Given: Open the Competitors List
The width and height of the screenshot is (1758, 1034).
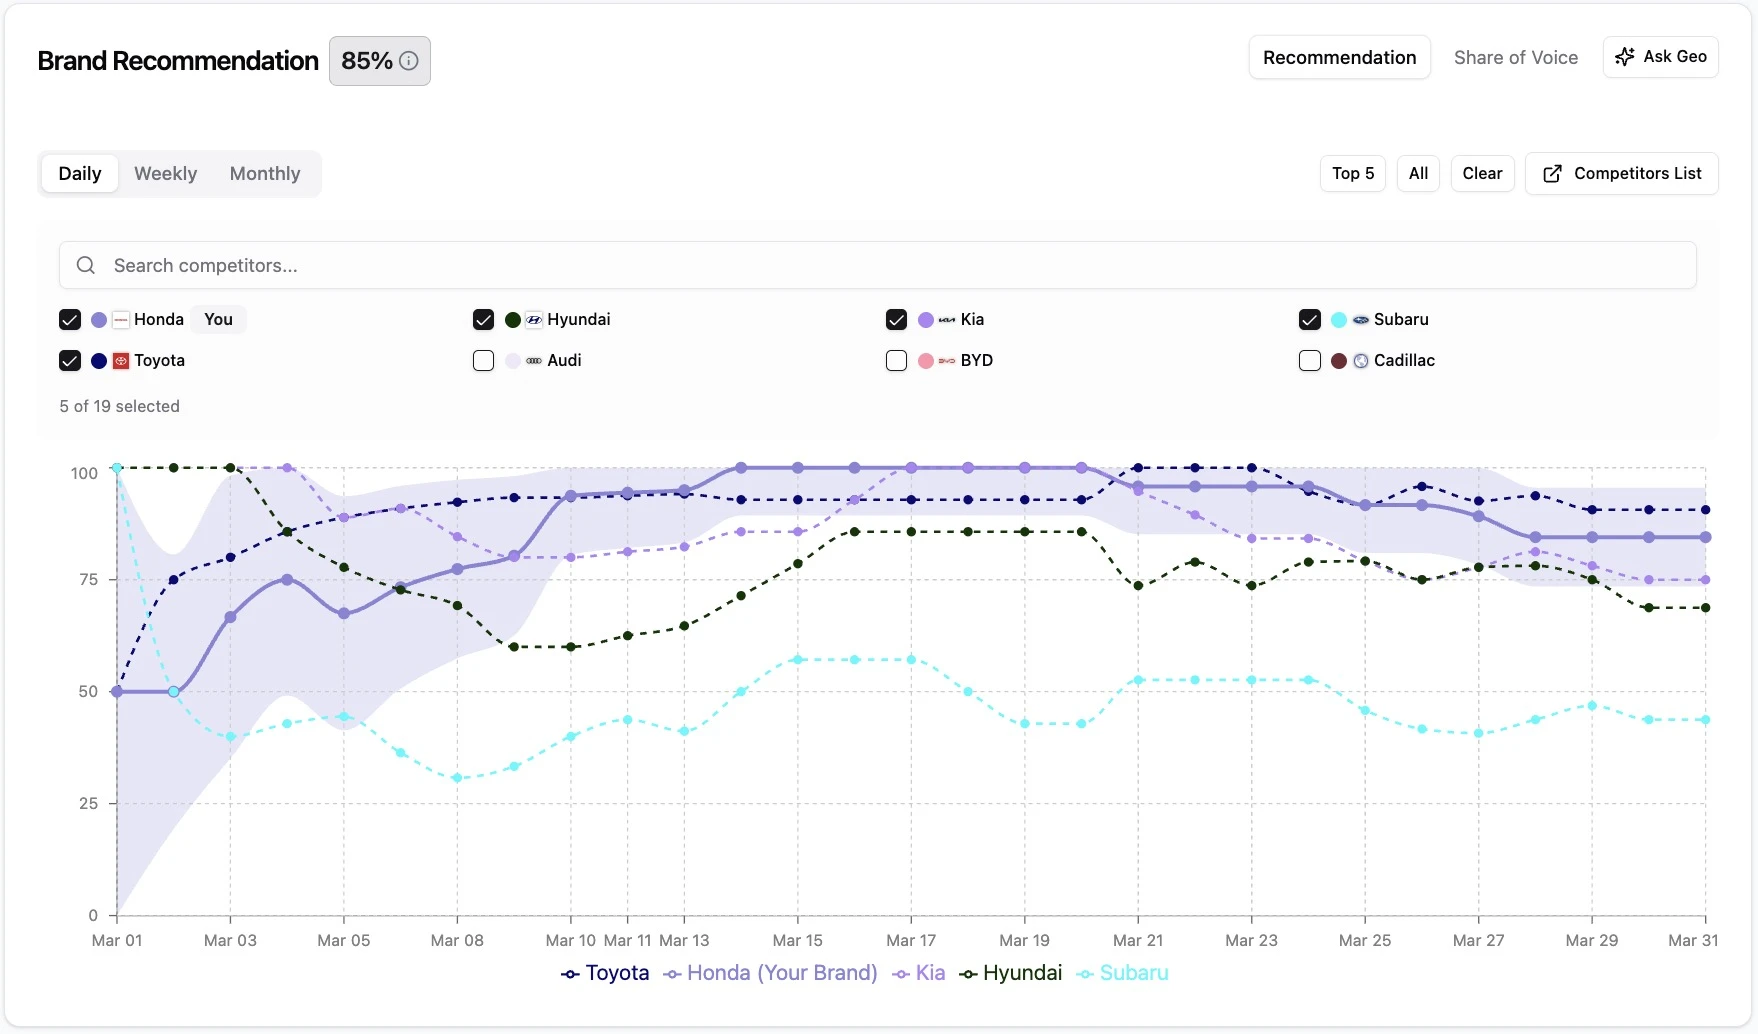Looking at the screenshot, I should (x=1622, y=174).
